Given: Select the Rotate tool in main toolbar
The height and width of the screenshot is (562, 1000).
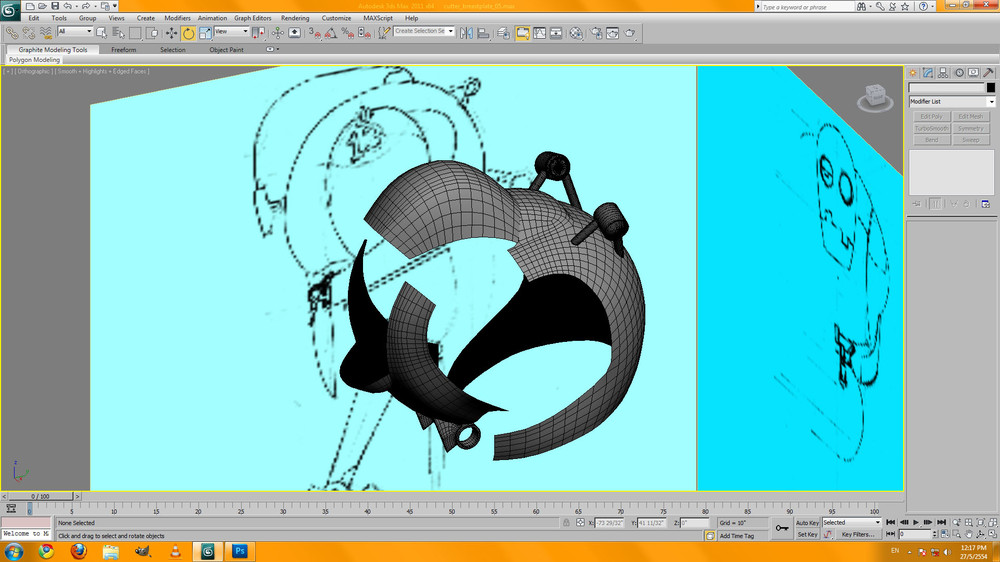Looking at the screenshot, I should point(188,32).
